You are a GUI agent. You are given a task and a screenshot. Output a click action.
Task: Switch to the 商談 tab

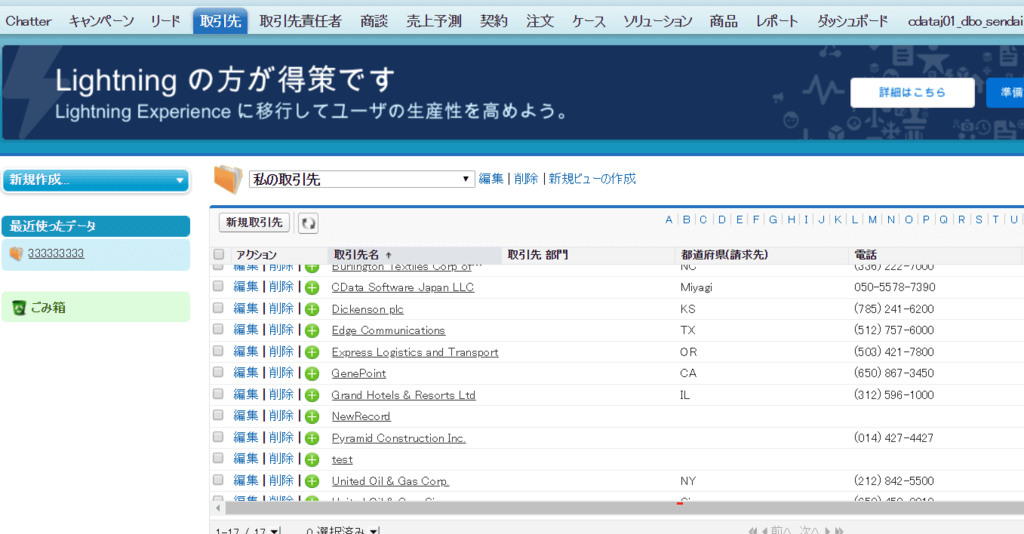(x=374, y=21)
